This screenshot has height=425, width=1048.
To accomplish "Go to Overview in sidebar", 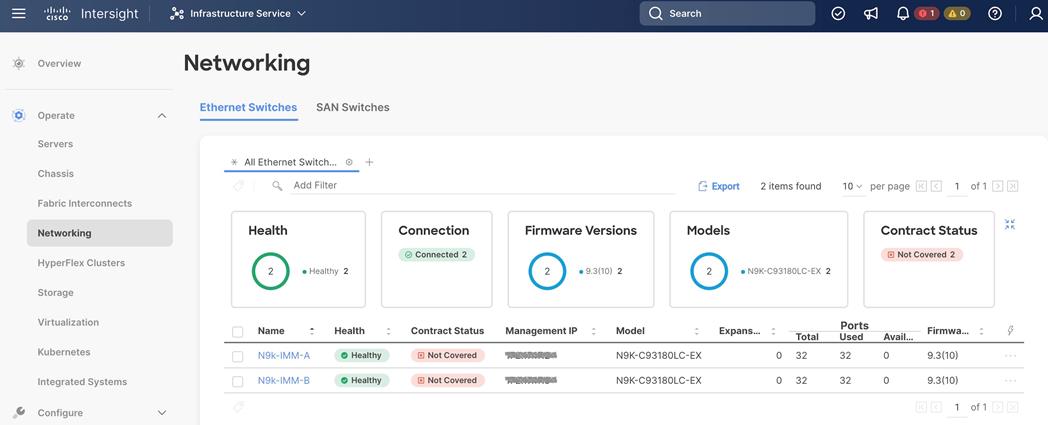I will [x=59, y=63].
